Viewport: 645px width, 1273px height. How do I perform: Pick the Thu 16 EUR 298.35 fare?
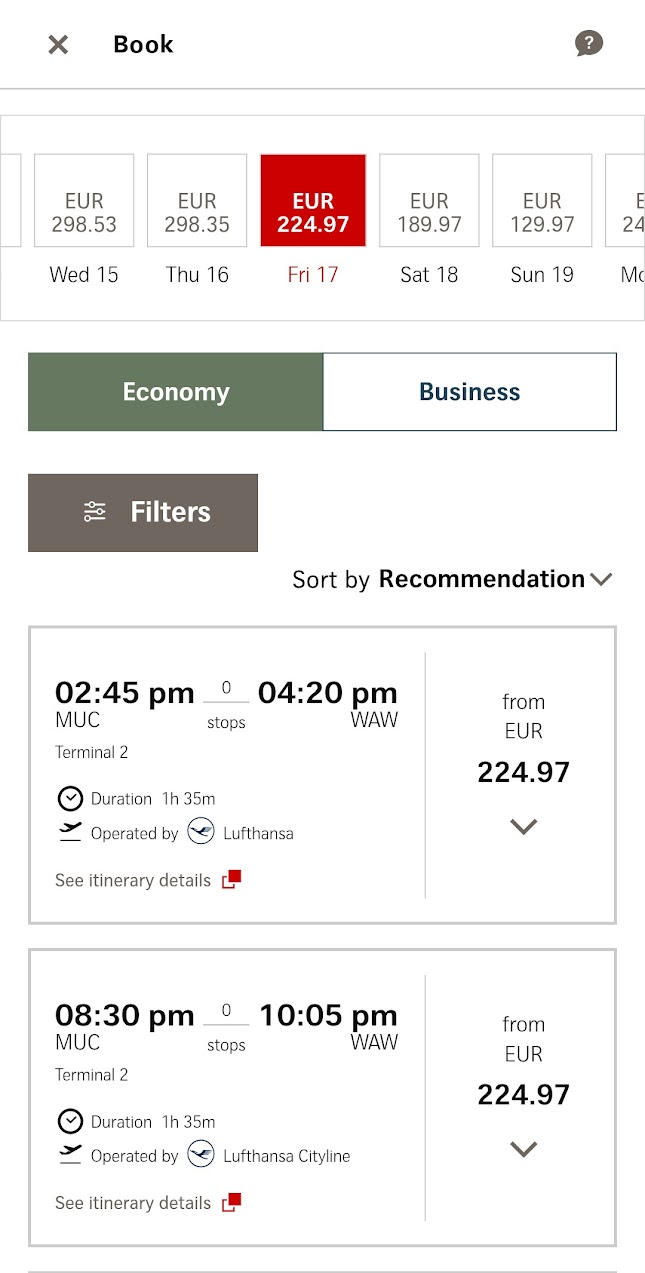(x=196, y=200)
